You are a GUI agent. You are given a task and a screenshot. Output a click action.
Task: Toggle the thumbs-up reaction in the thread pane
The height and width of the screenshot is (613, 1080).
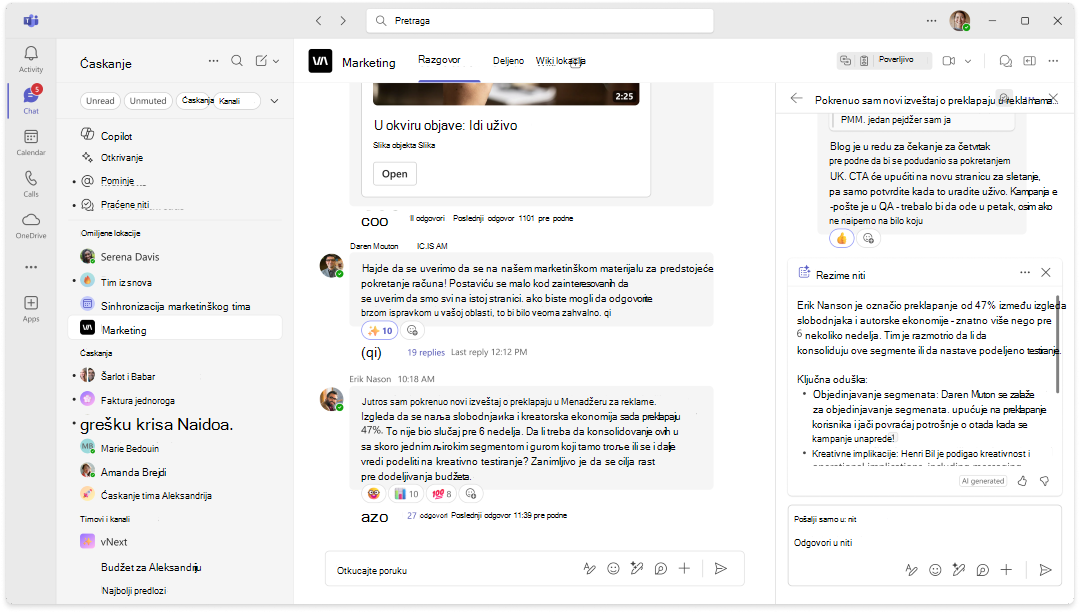pyautogui.click(x=842, y=238)
